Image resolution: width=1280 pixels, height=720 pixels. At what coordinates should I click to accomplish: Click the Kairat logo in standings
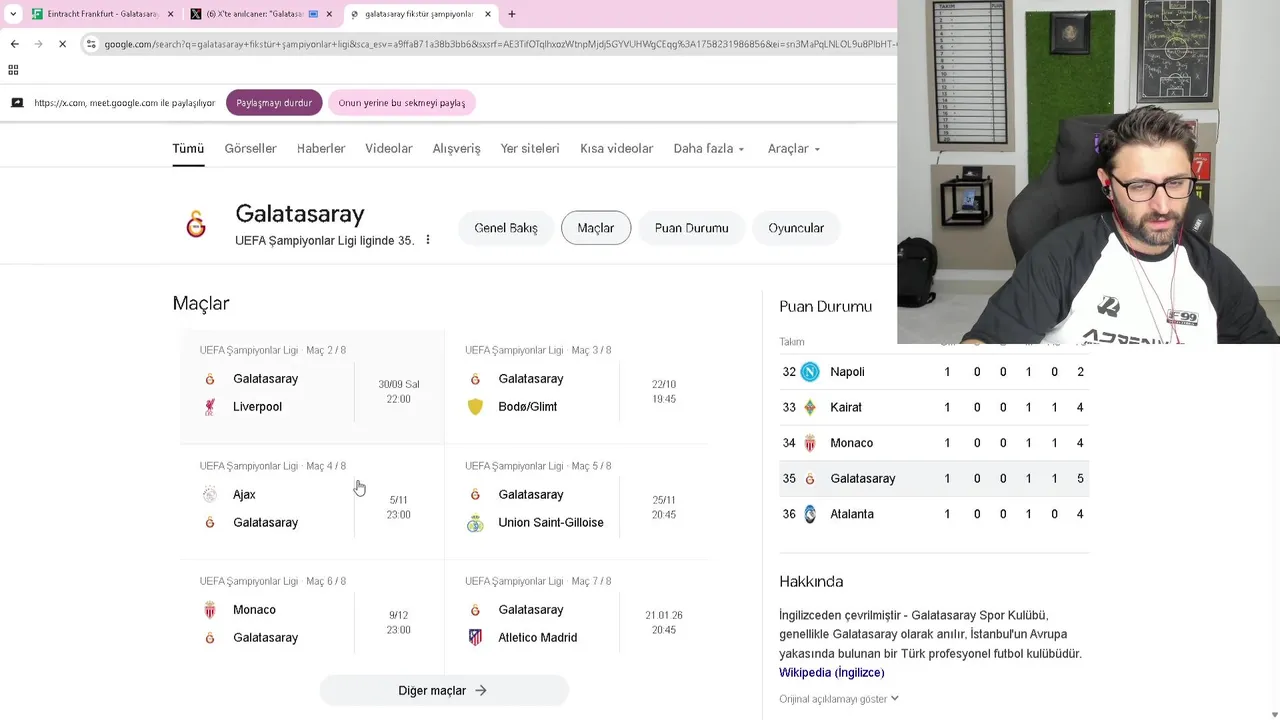pyautogui.click(x=810, y=407)
